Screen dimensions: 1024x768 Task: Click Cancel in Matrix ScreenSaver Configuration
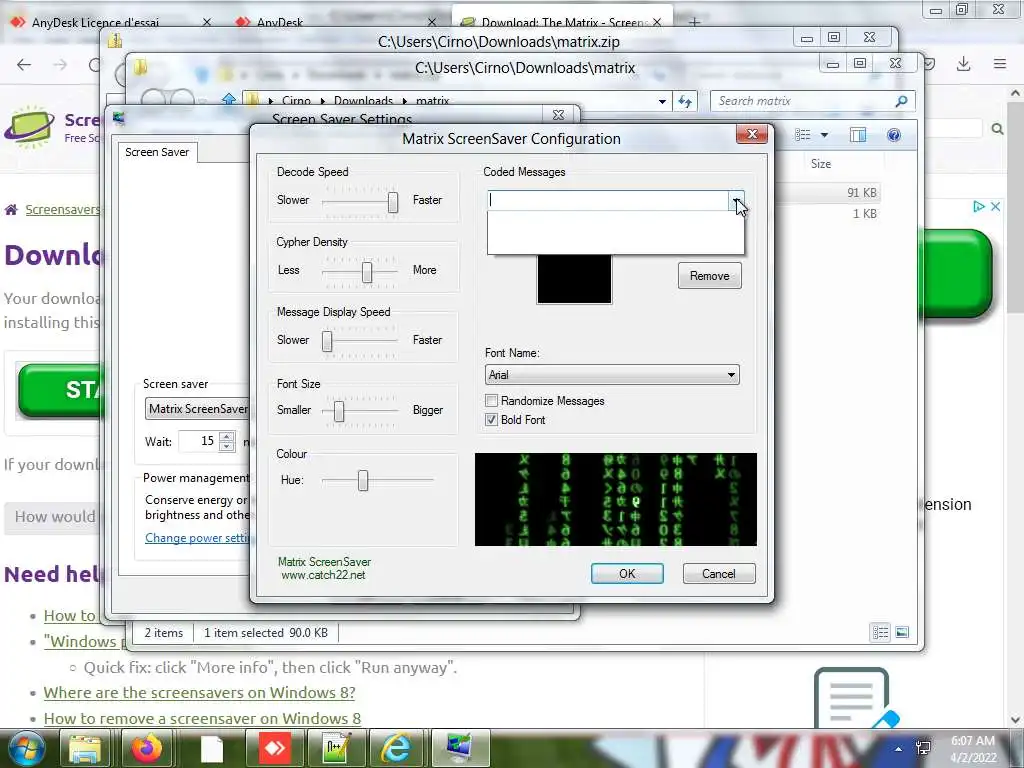pos(718,573)
